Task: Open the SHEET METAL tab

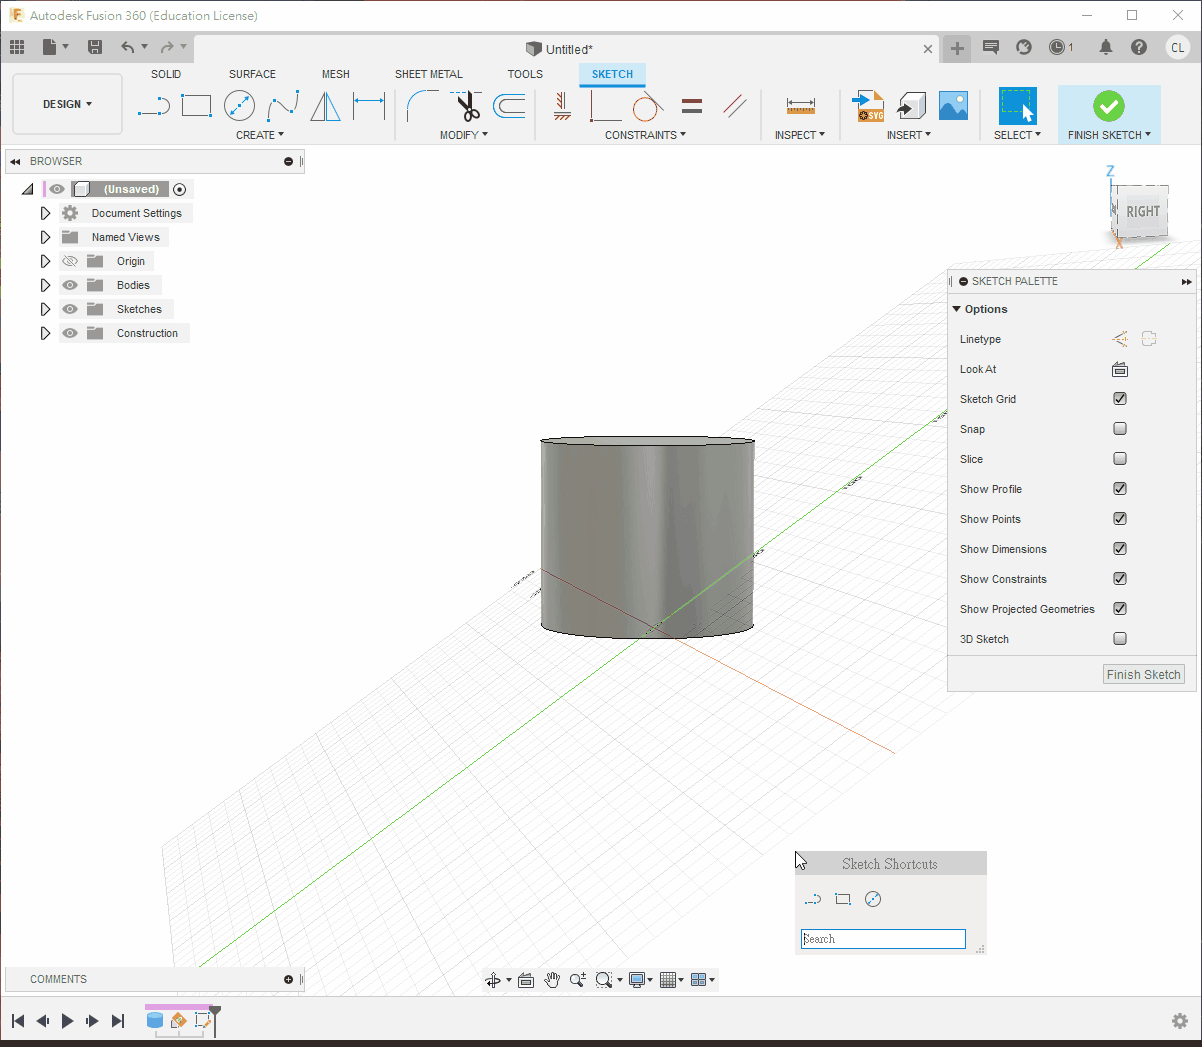Action: [428, 74]
